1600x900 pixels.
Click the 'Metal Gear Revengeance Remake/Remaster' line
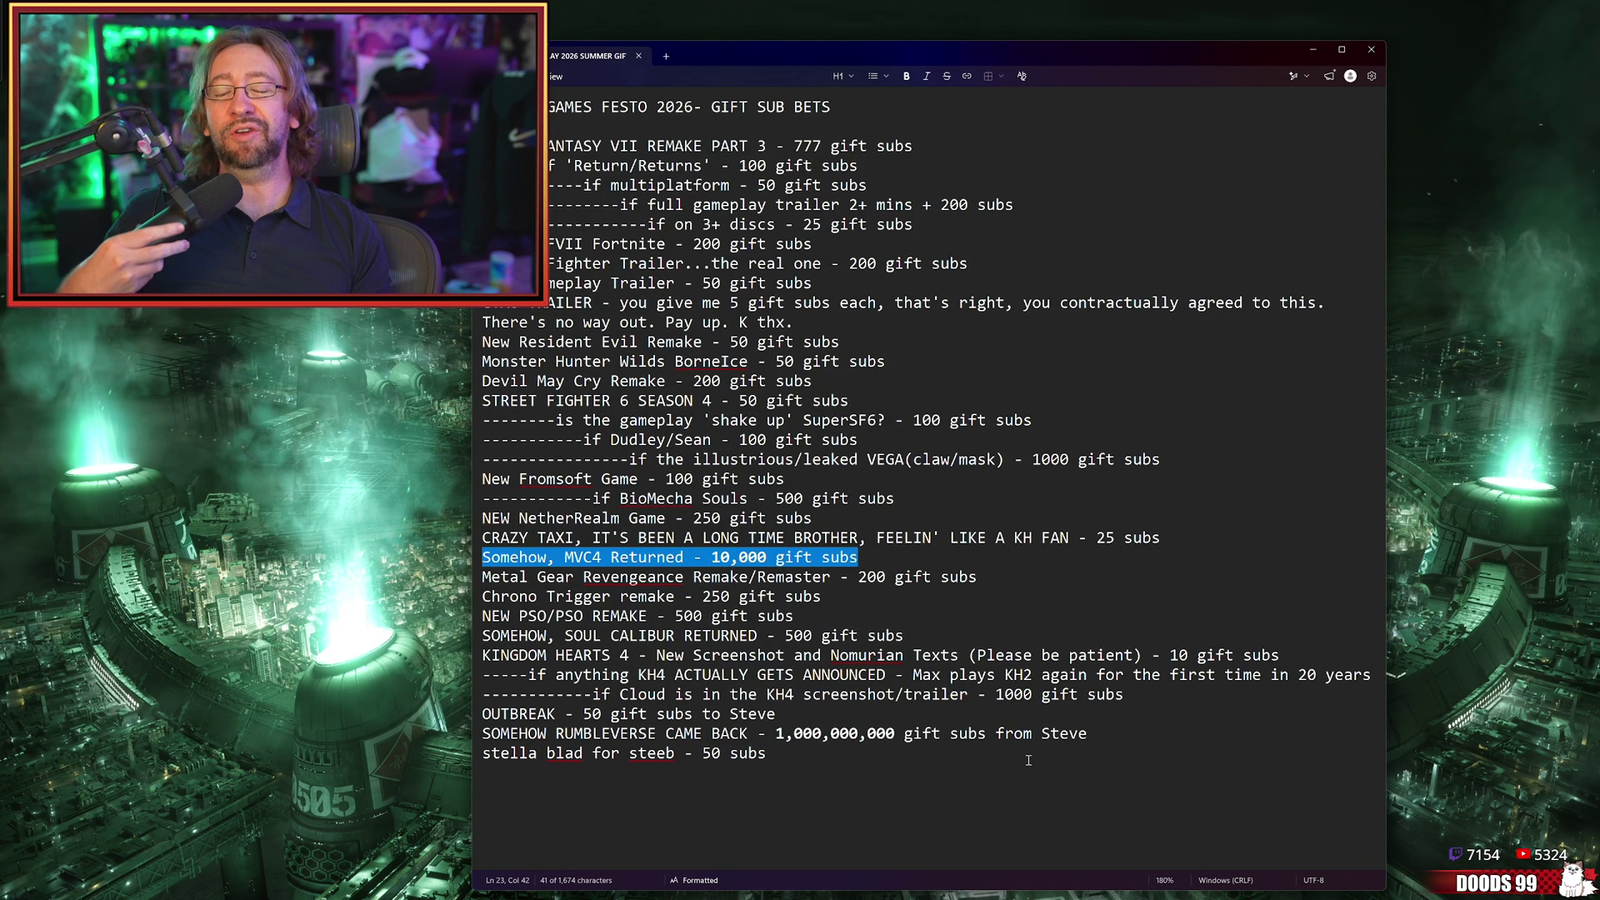(729, 577)
